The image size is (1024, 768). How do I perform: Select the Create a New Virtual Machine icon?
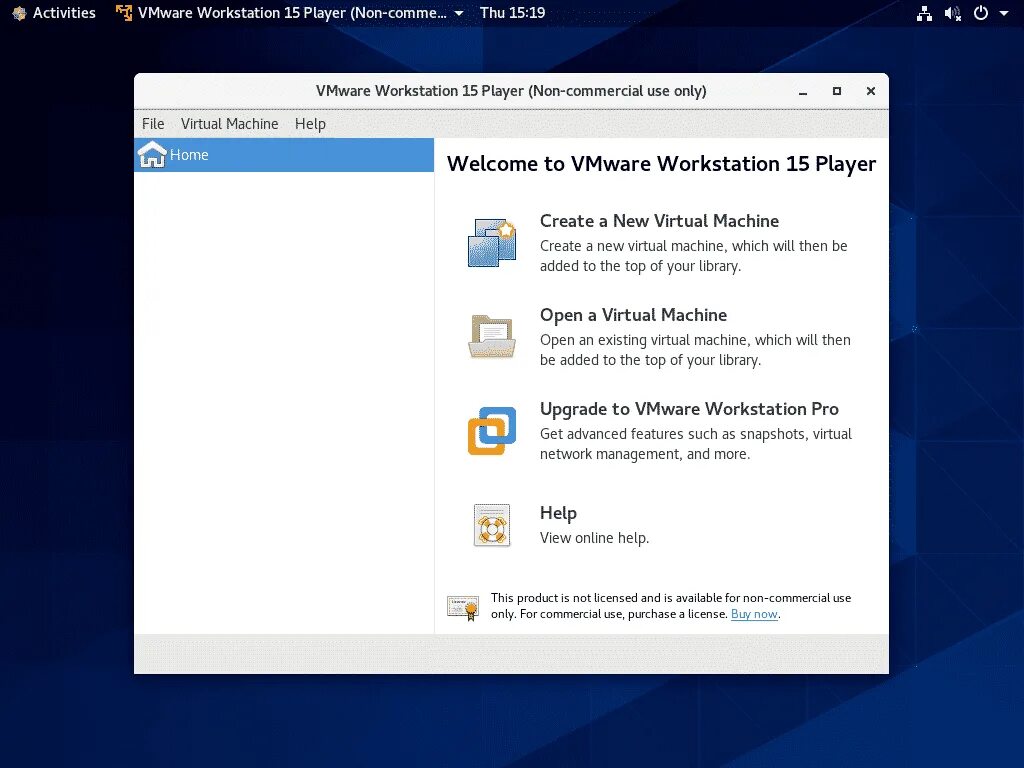[x=491, y=241]
